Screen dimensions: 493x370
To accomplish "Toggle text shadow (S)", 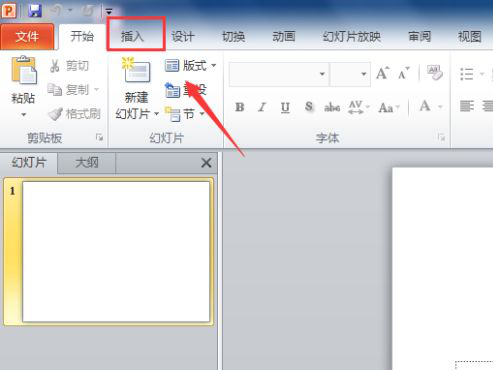I will point(309,107).
